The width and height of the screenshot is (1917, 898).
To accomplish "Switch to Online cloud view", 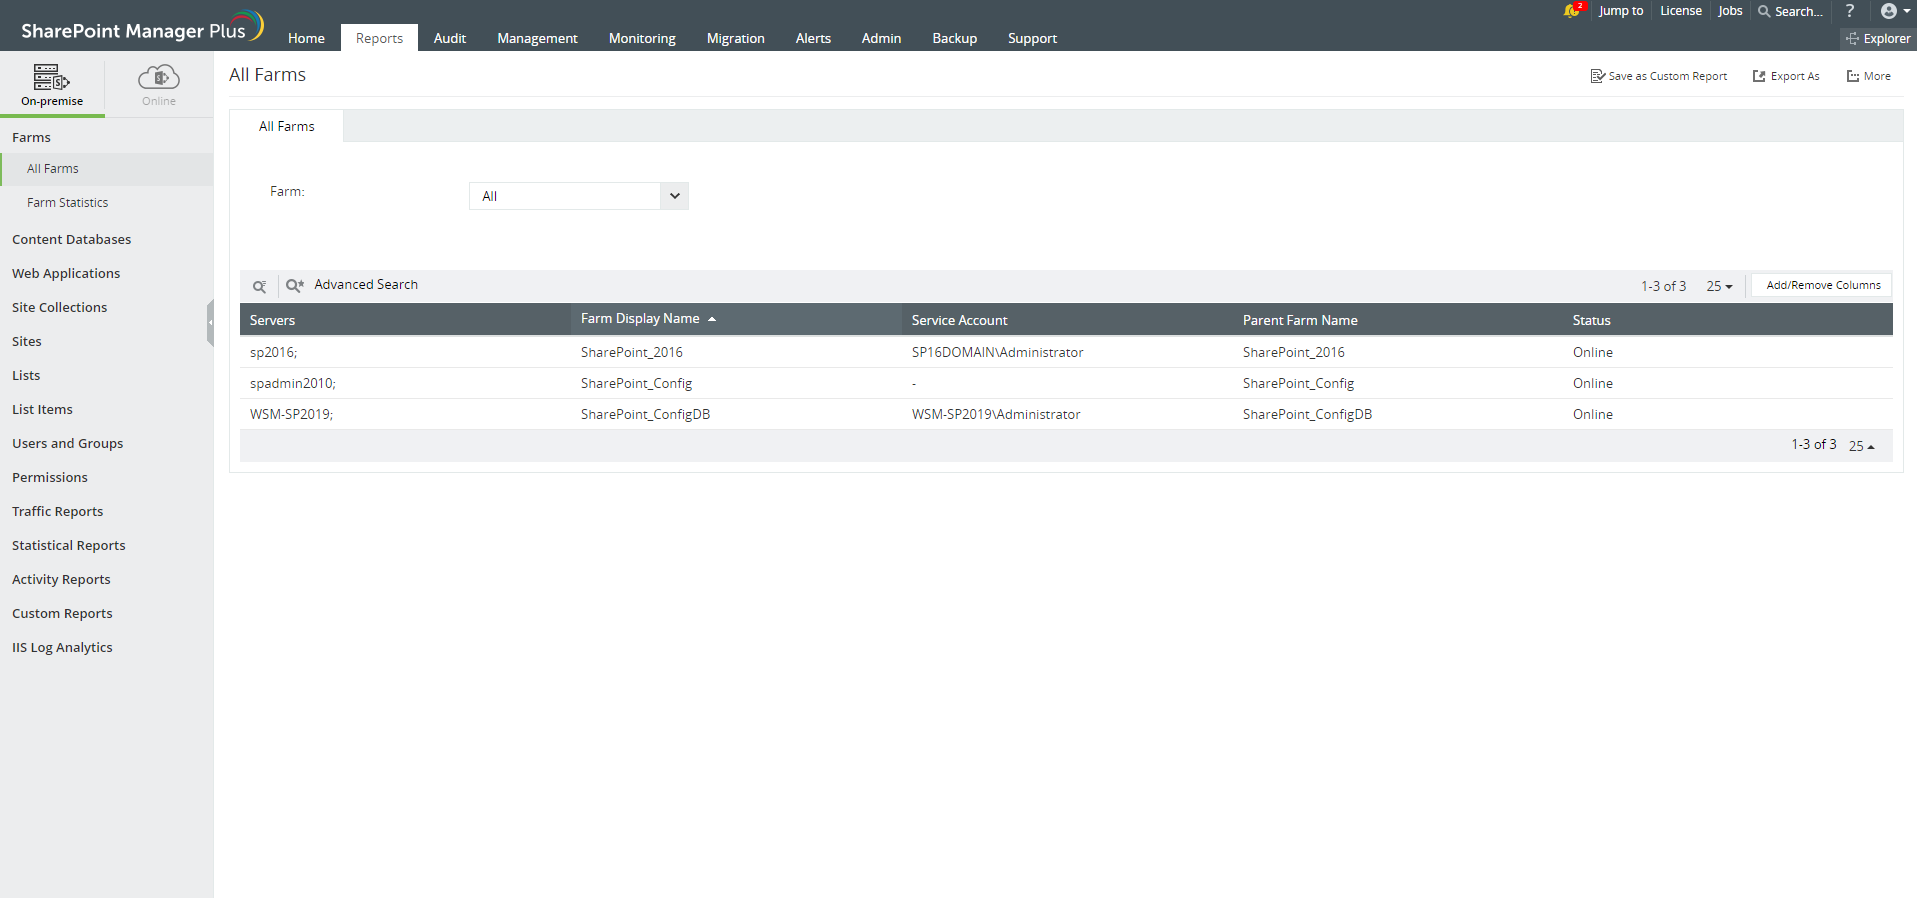I will [158, 85].
